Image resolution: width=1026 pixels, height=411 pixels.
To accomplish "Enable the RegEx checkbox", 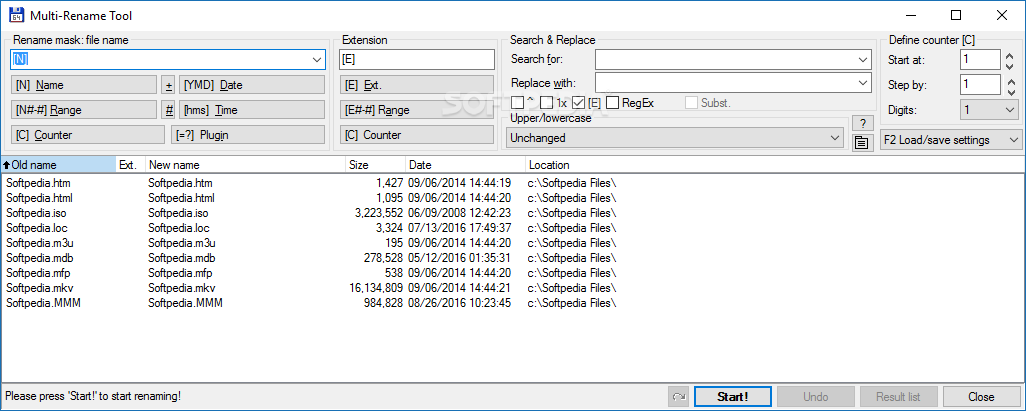I will coord(612,103).
